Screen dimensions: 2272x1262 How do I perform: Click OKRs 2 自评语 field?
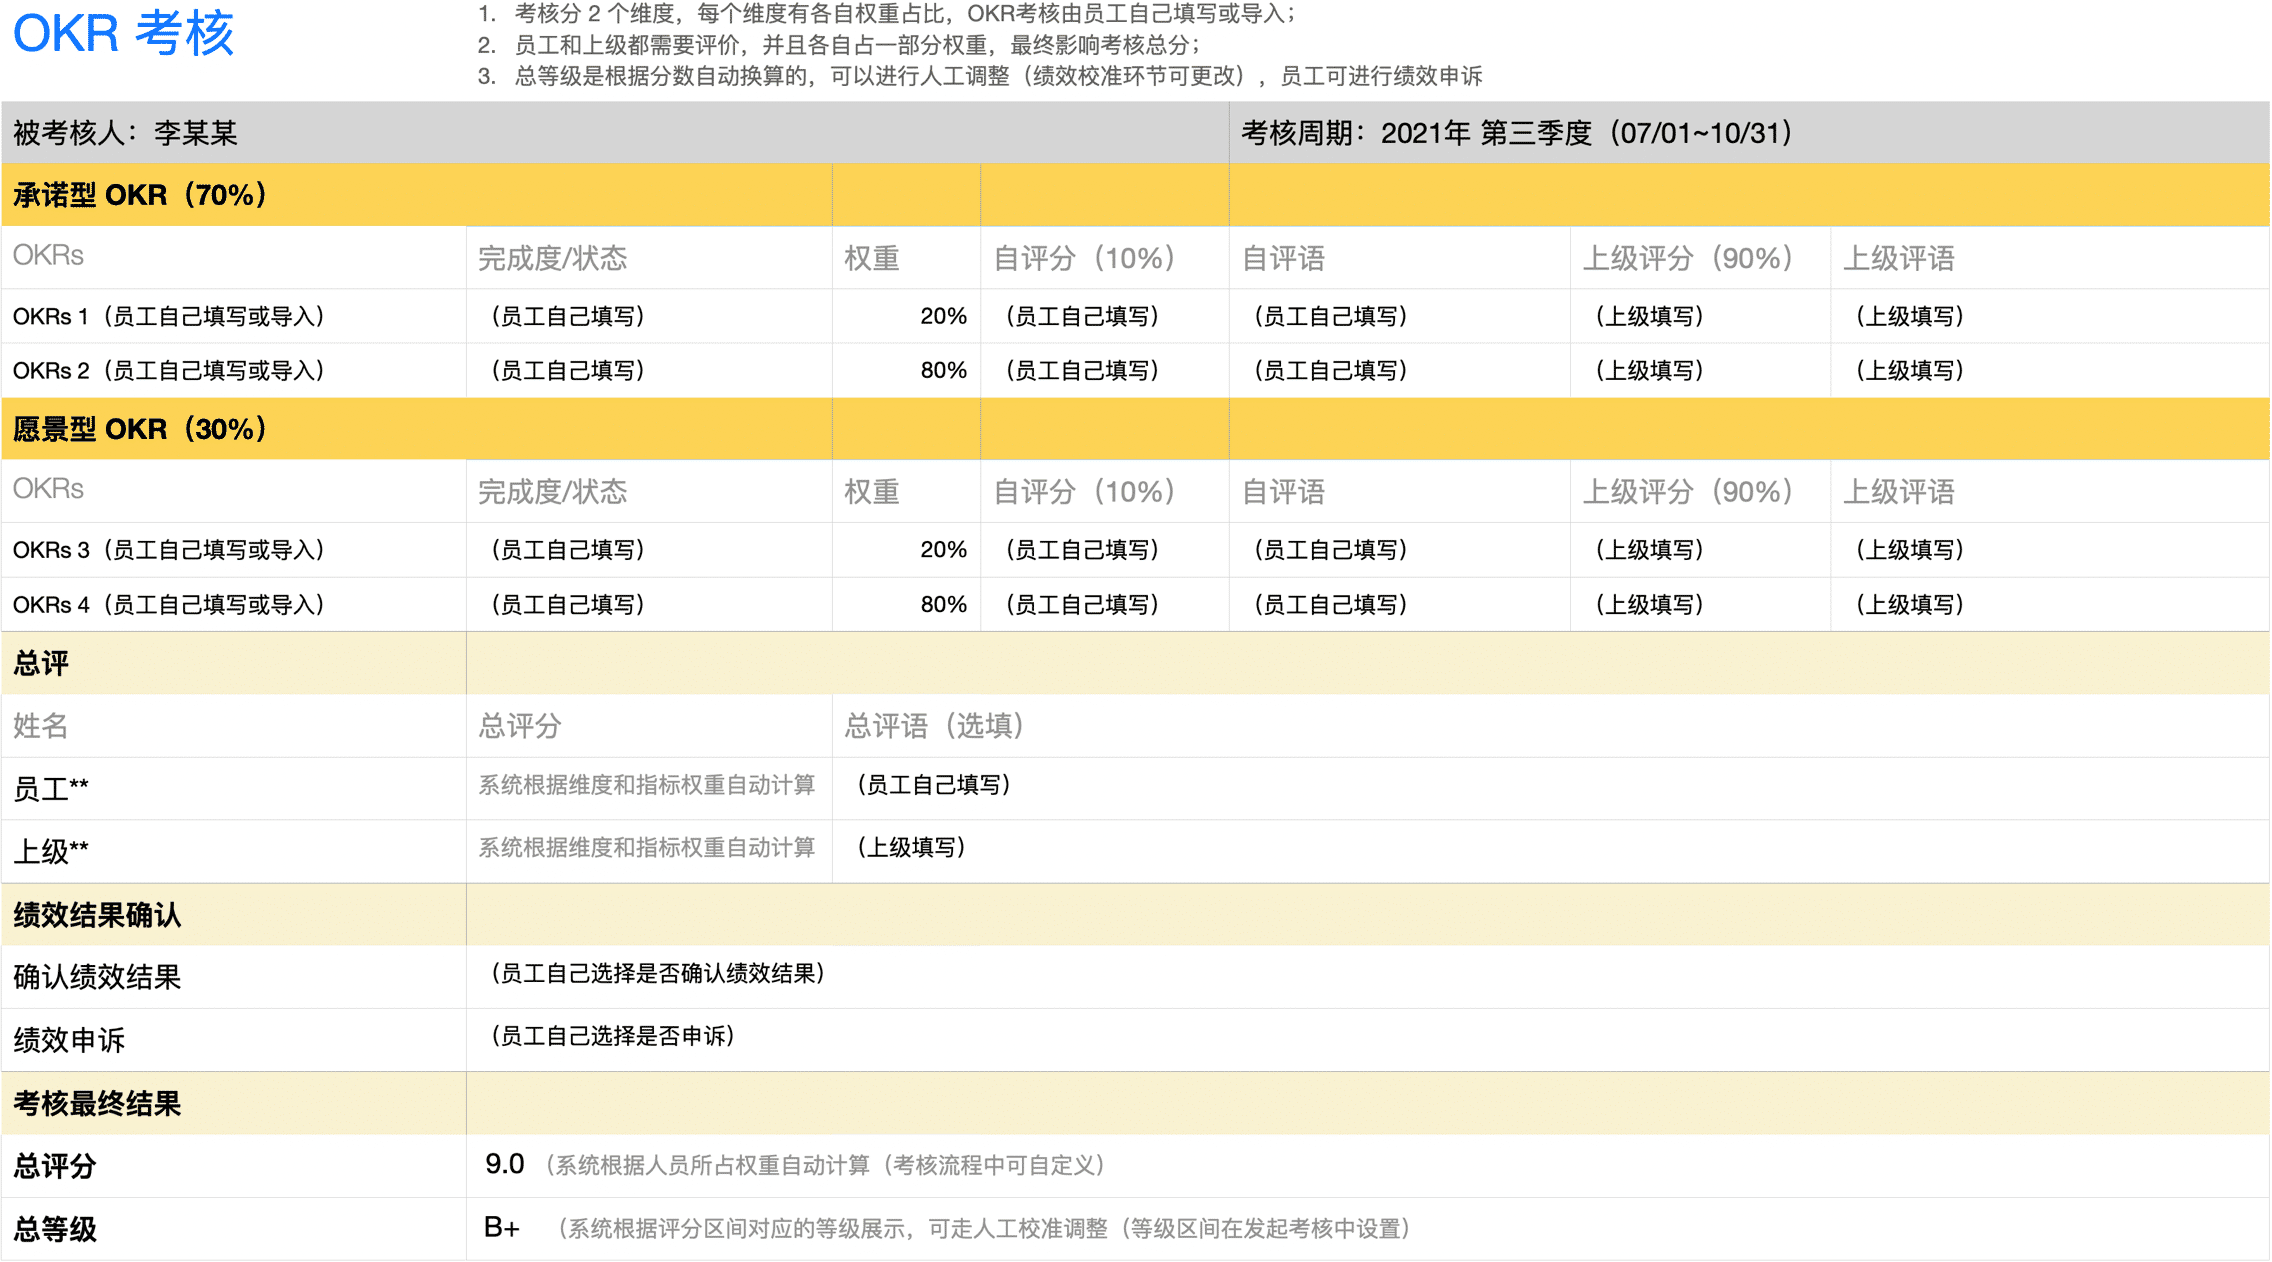point(1400,371)
